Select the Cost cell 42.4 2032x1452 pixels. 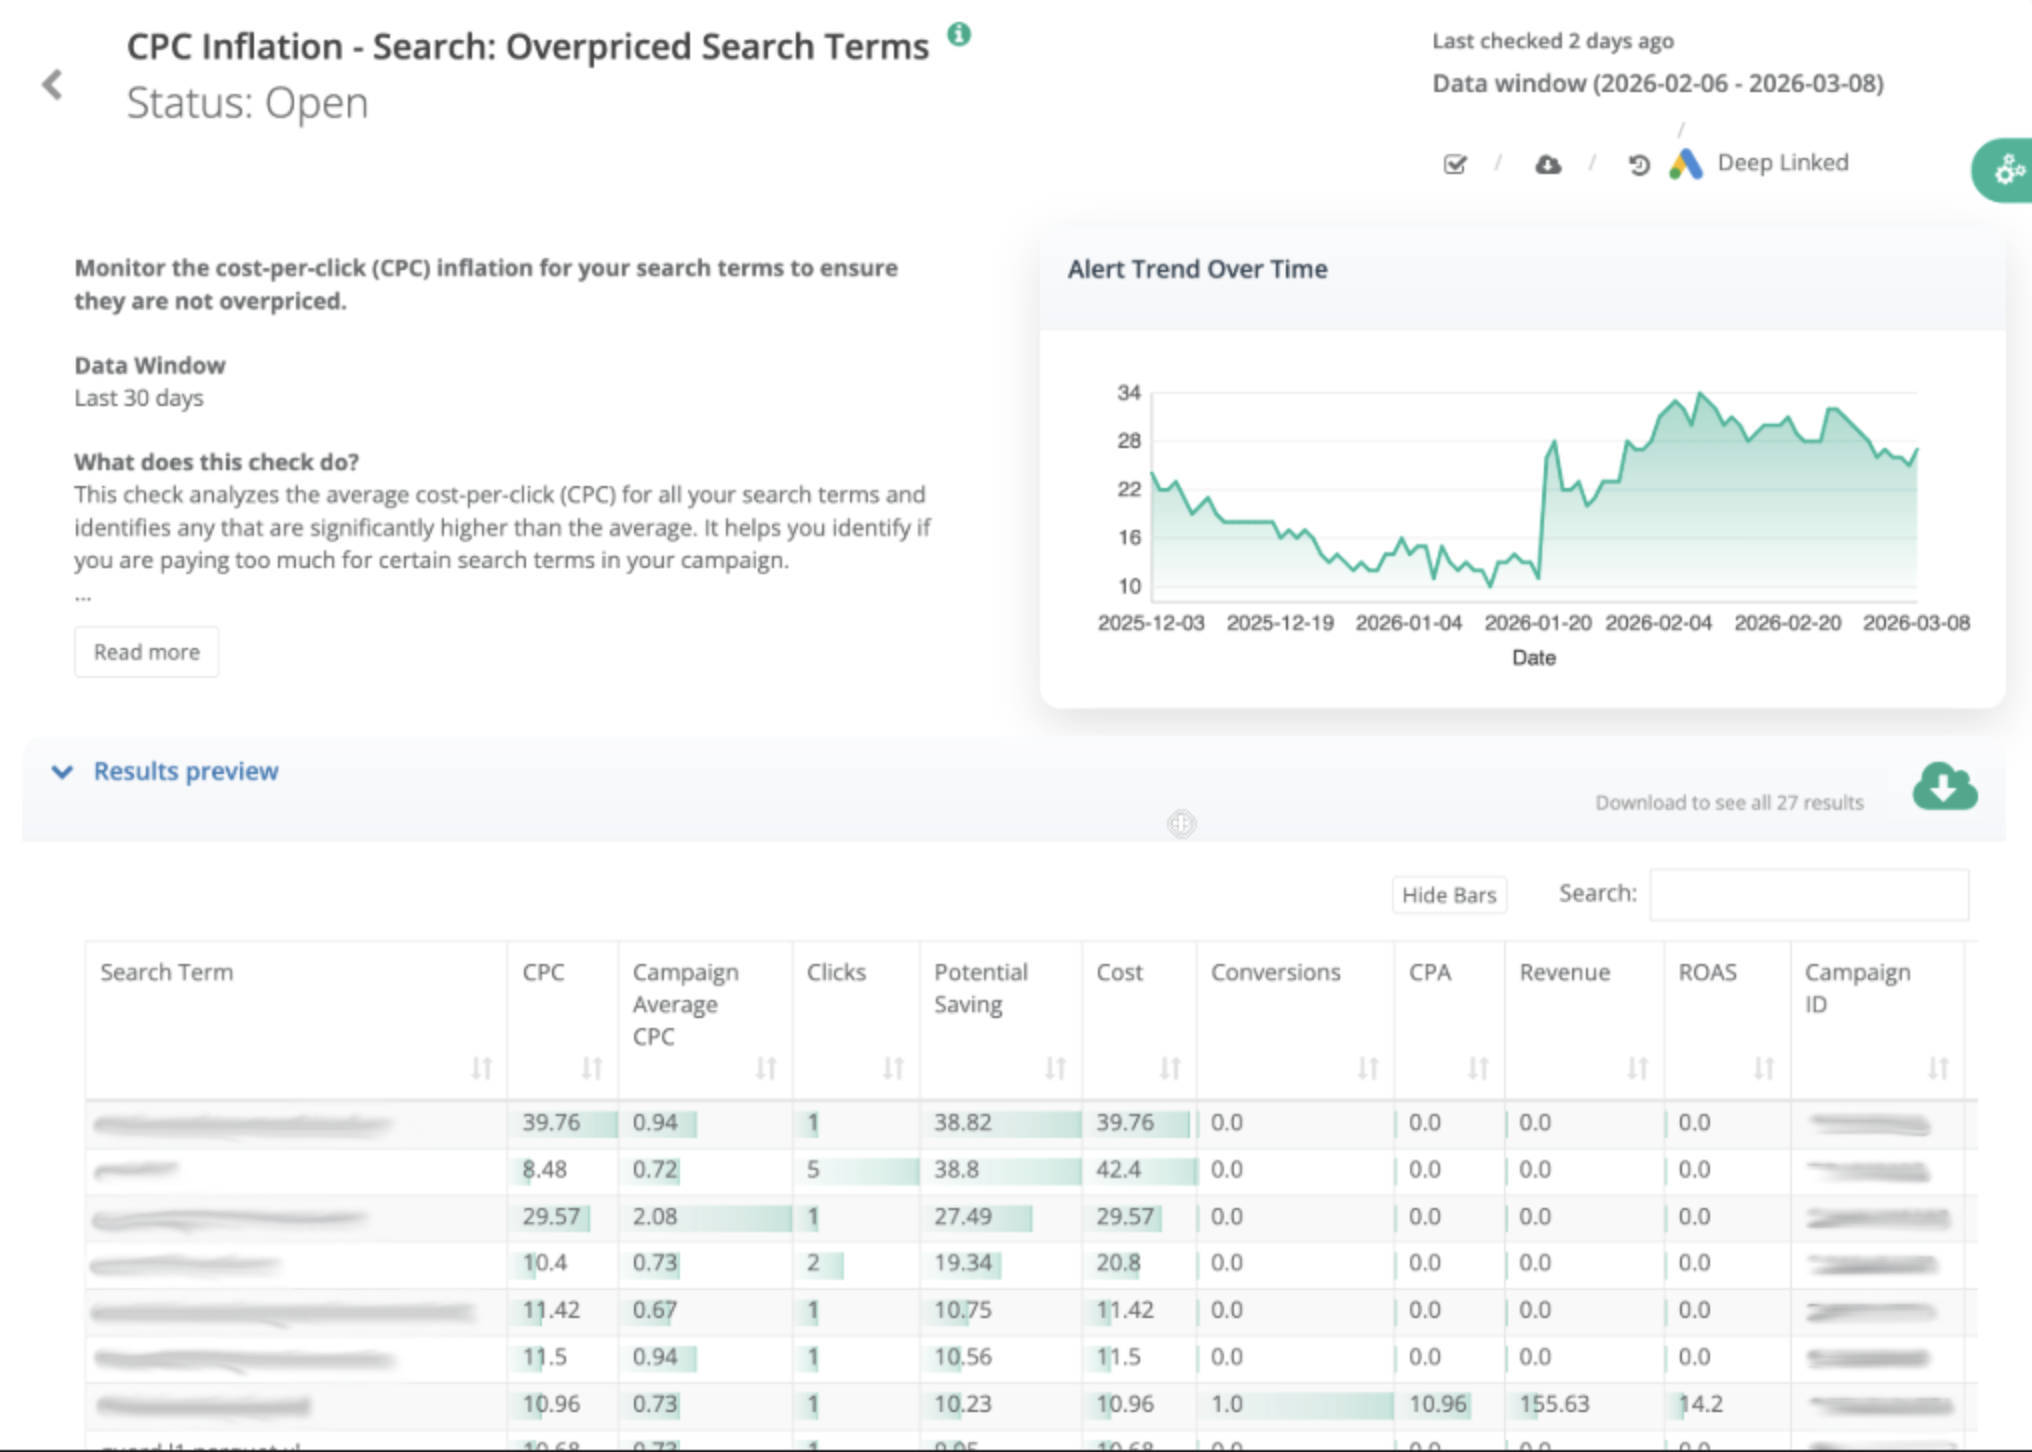tap(1118, 1169)
